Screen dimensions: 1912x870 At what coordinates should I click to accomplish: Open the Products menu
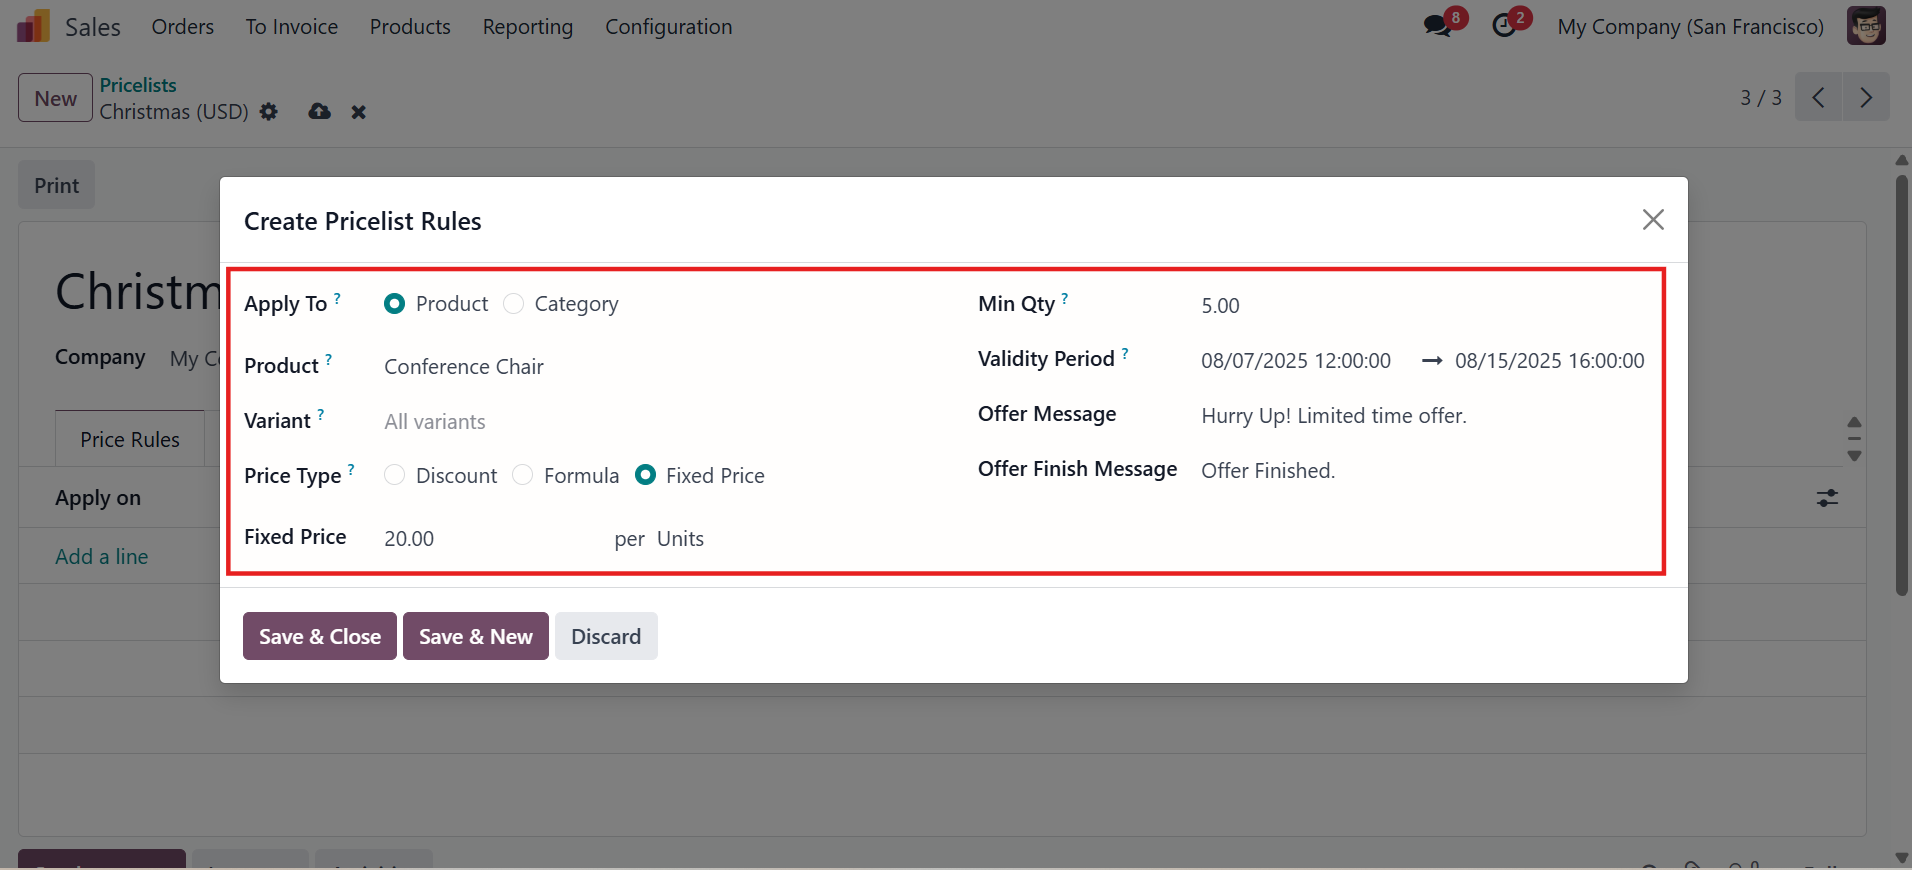coord(410,27)
